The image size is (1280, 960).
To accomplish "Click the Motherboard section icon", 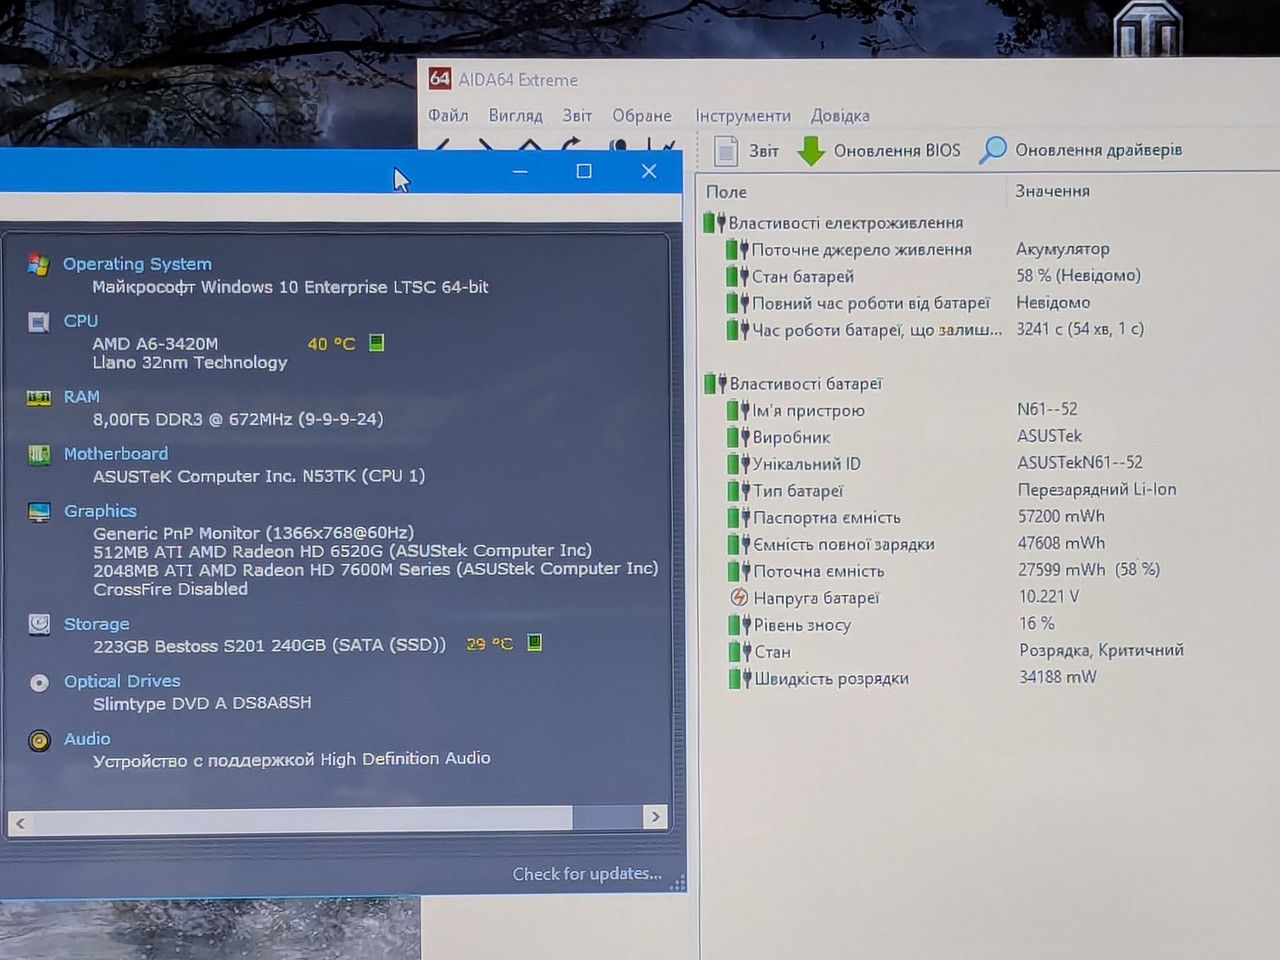I will 39,455.
